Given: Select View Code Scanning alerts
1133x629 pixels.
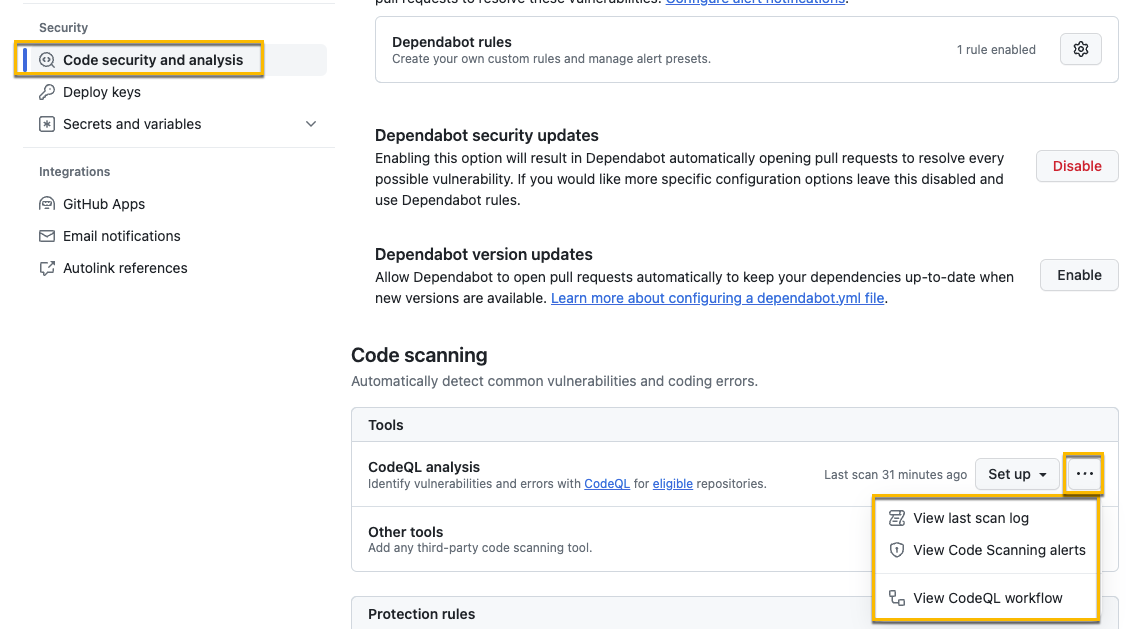Looking at the screenshot, I should 998,550.
